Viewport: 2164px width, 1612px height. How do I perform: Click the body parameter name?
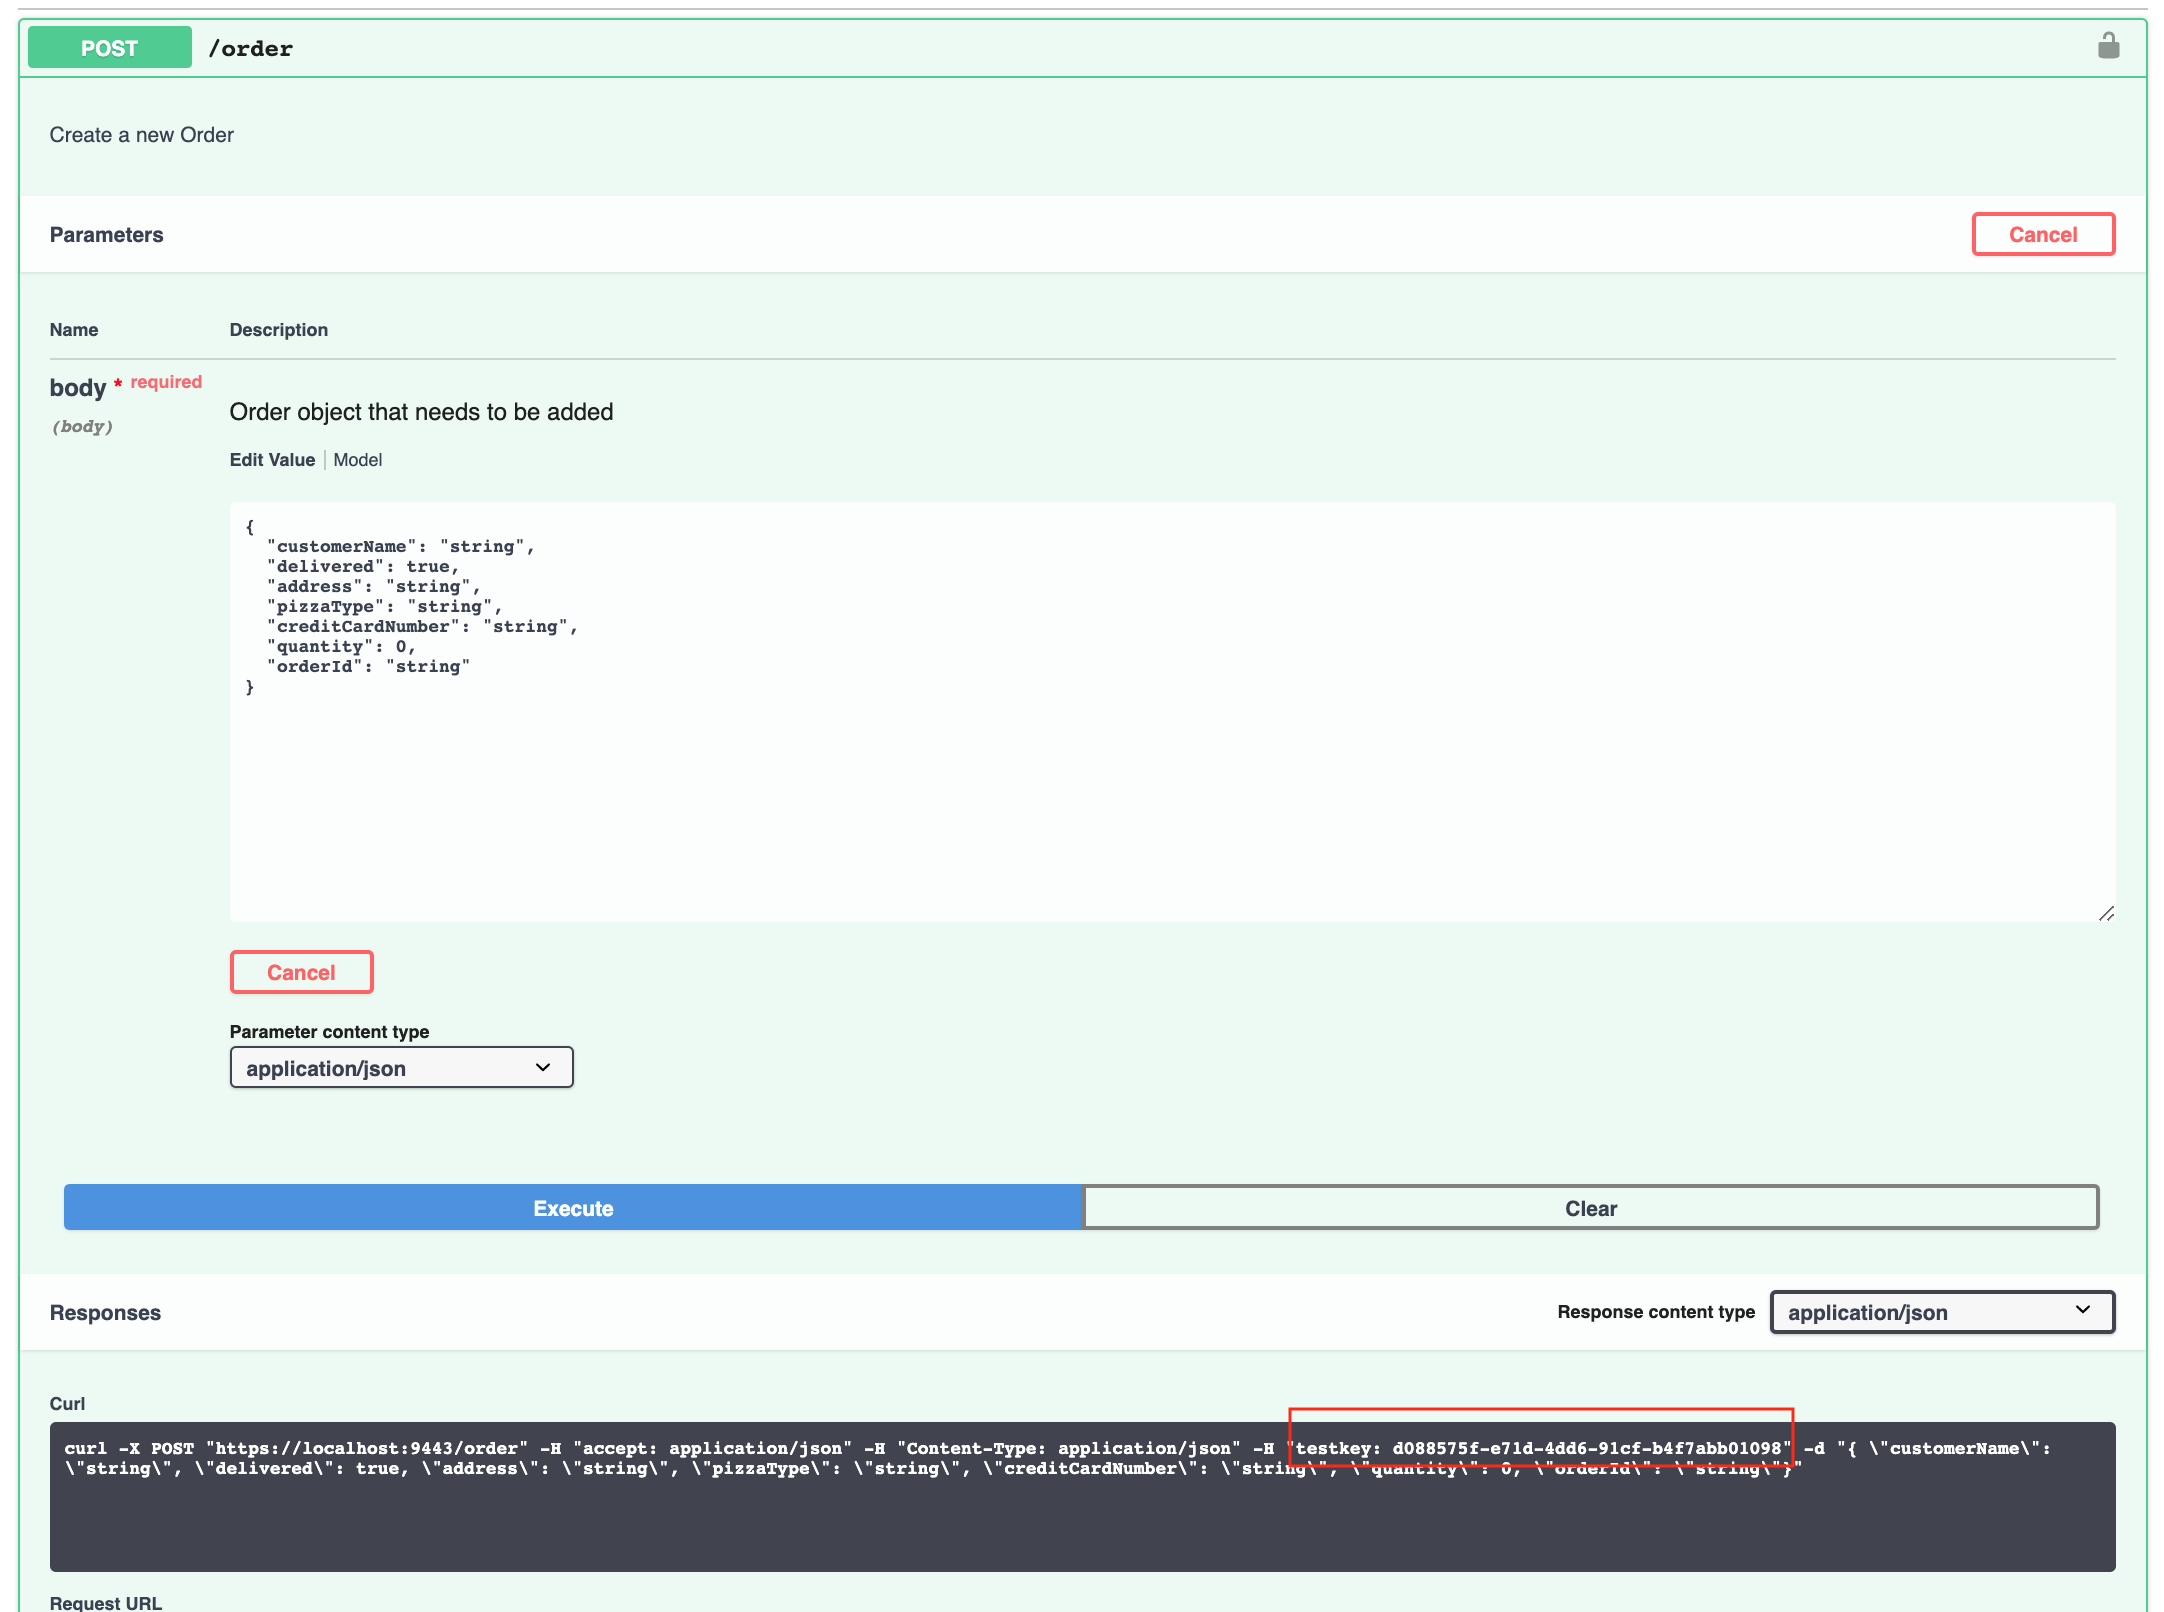click(78, 388)
